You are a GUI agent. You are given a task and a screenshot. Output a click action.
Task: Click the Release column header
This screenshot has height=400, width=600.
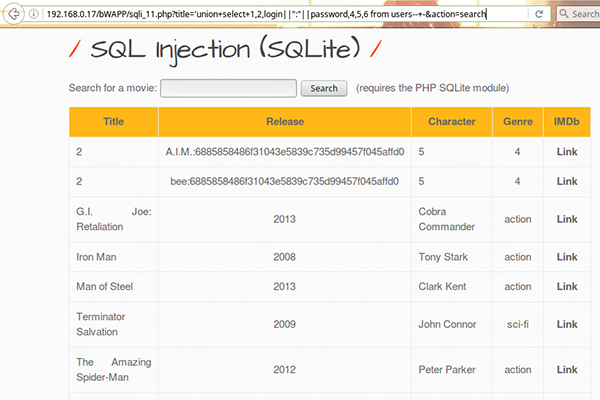click(285, 122)
